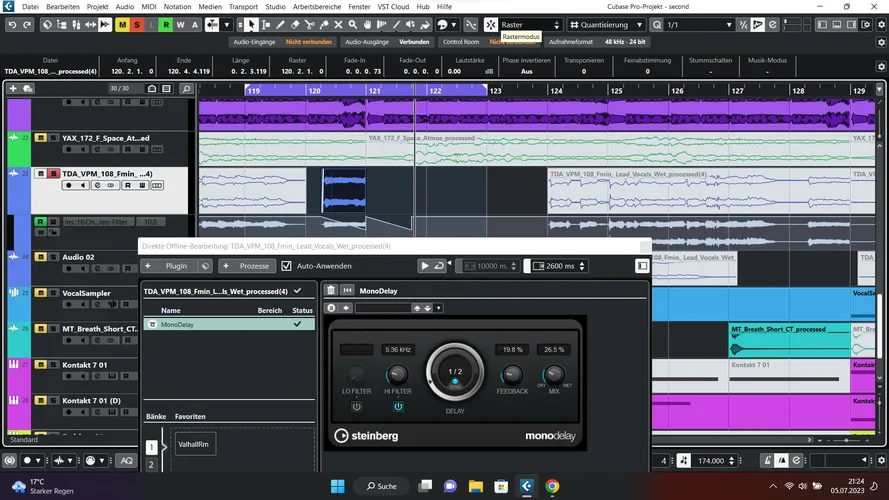This screenshot has width=889, height=500.
Task: Select the Mute X tool
Action: coord(338,25)
